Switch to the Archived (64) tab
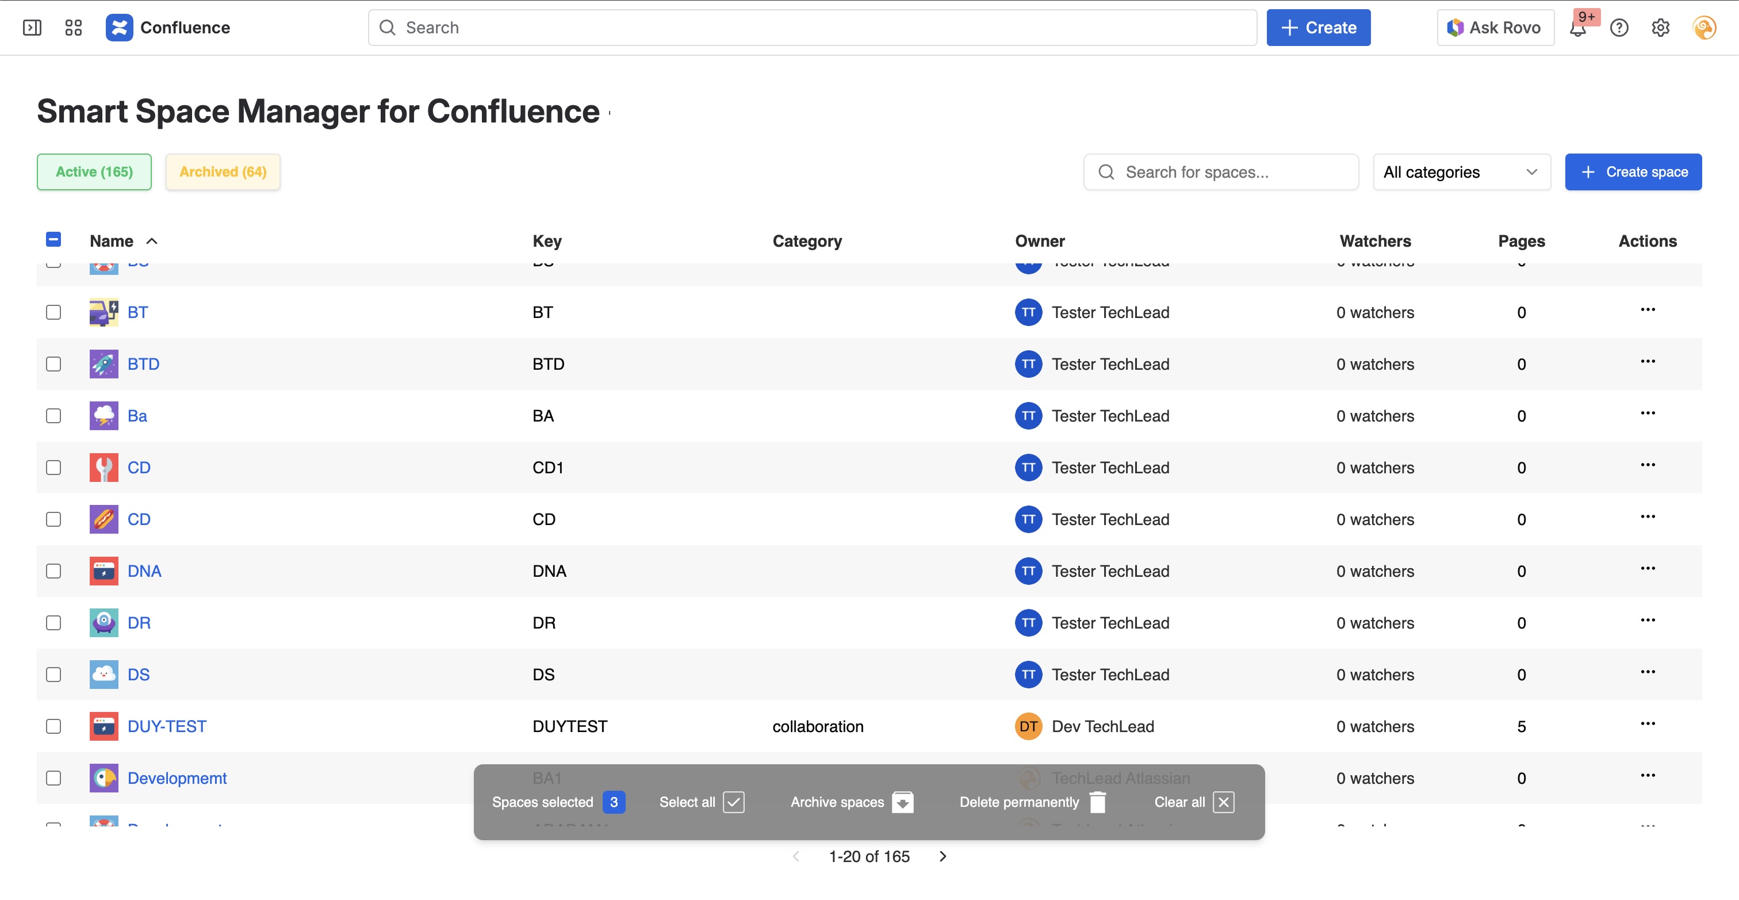The width and height of the screenshot is (1739, 900). [222, 172]
